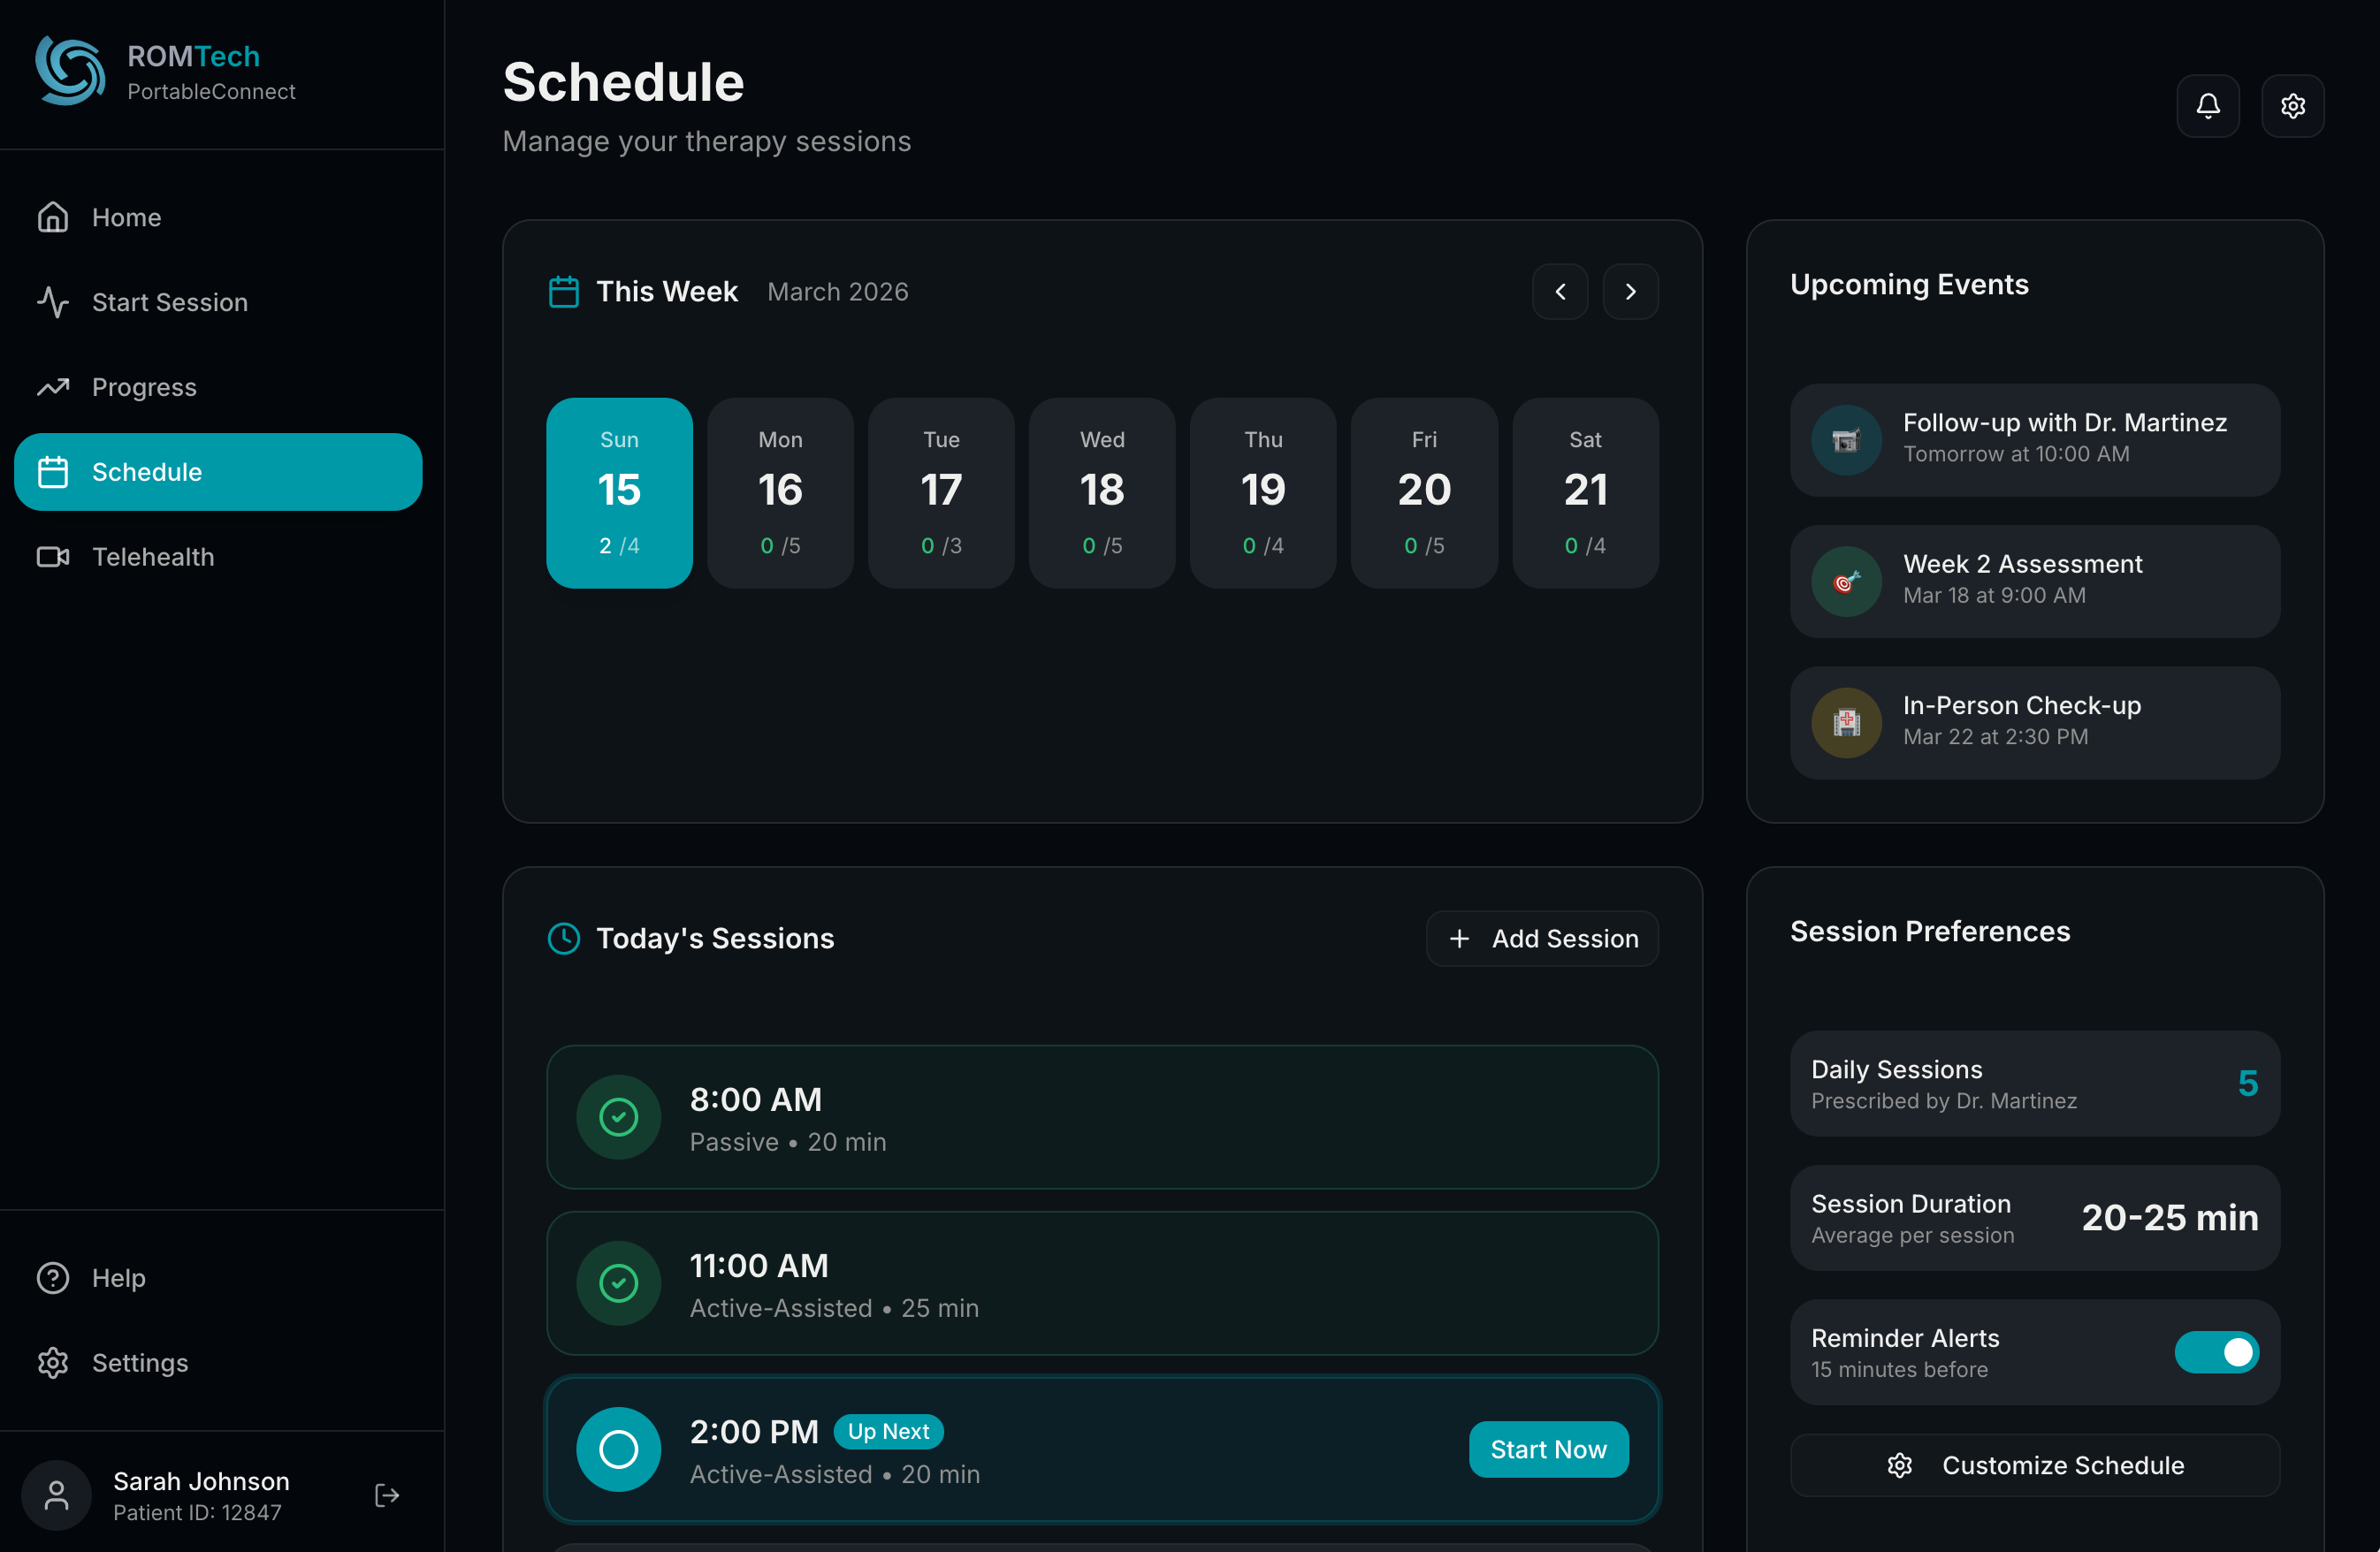Go to next week

[1631, 292]
